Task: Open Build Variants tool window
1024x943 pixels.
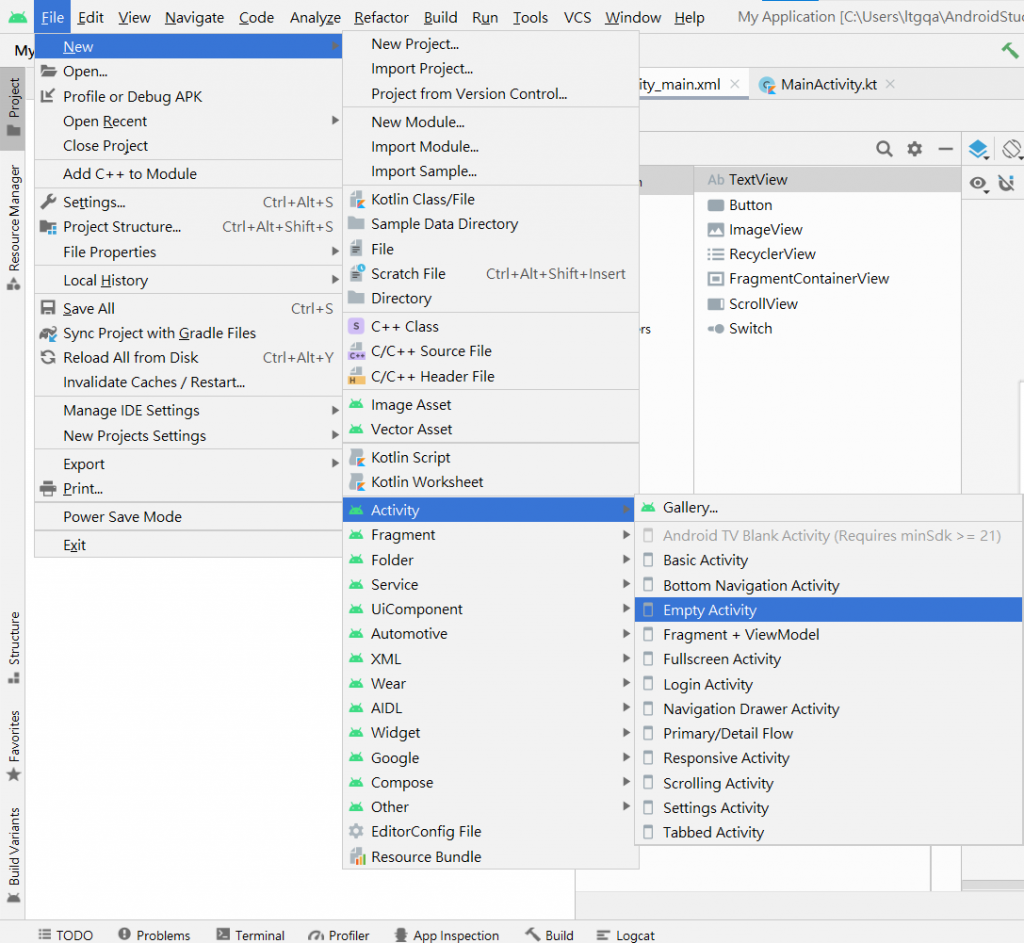Action: click(x=14, y=855)
